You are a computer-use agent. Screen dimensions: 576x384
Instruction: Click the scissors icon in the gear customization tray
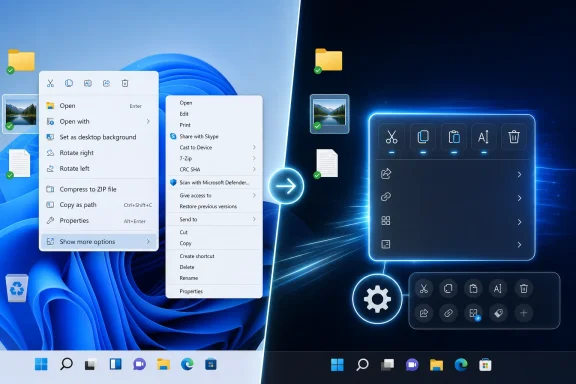(x=424, y=288)
